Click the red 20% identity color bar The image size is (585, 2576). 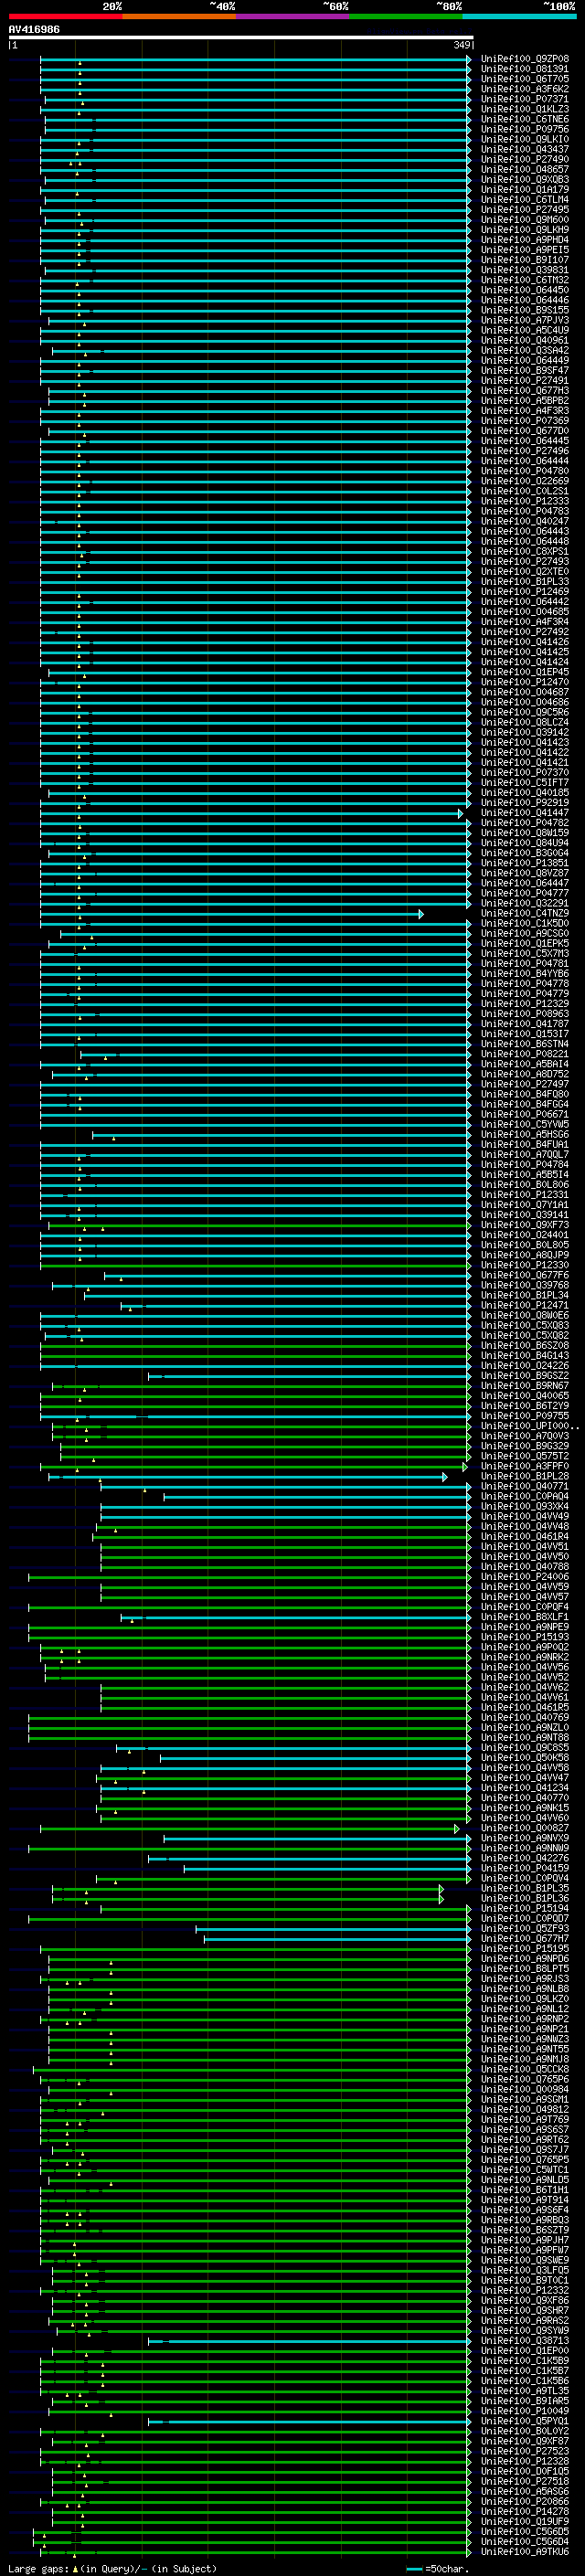[x=65, y=17]
